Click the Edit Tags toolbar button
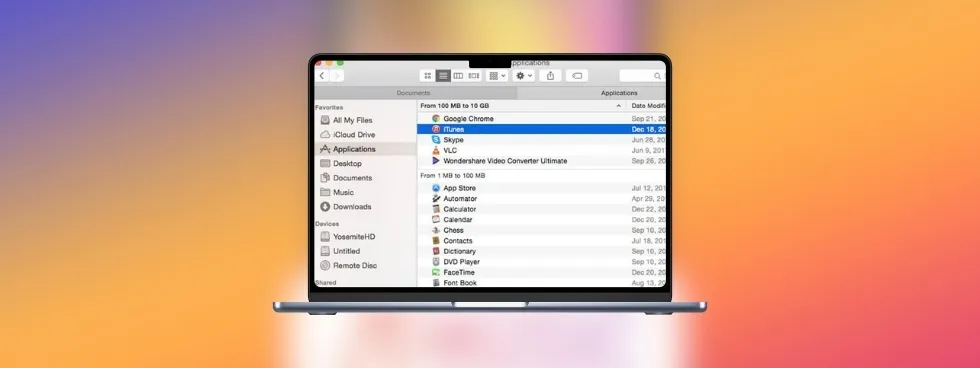This screenshot has width=980, height=368. coord(577,76)
